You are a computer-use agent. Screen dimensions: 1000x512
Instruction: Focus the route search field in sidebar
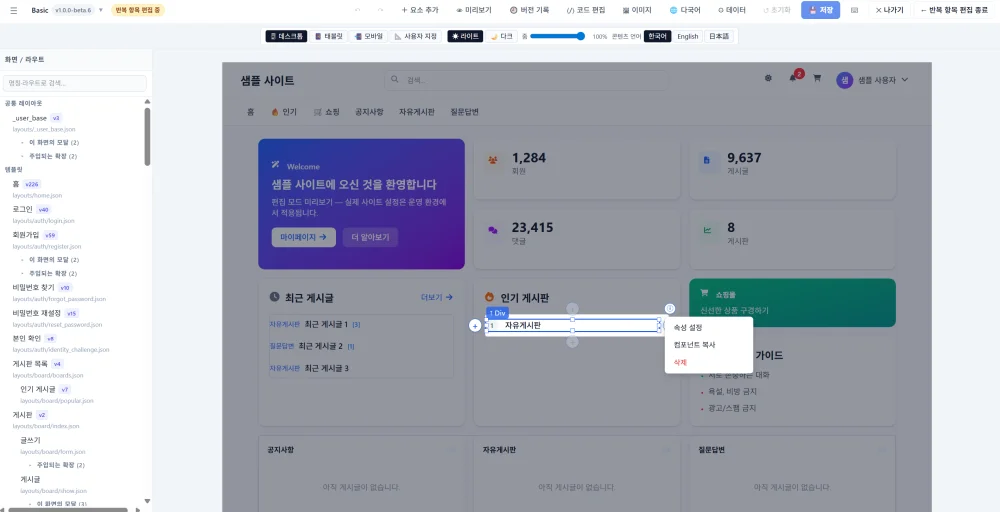coord(75,83)
